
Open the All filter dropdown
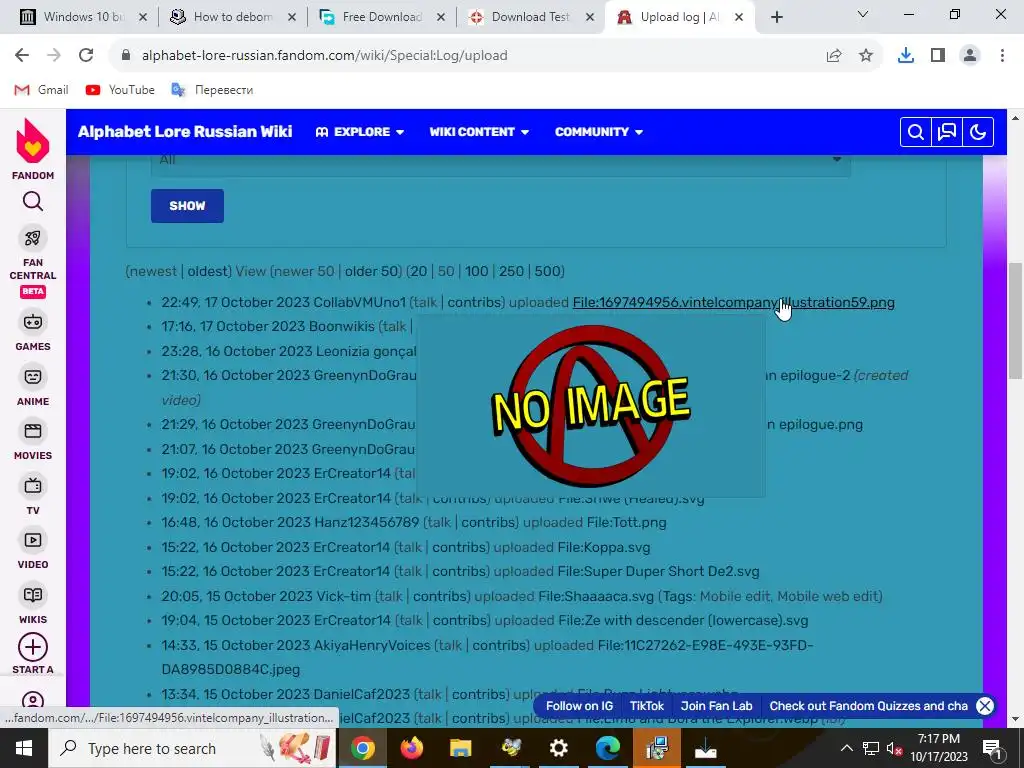[500, 161]
